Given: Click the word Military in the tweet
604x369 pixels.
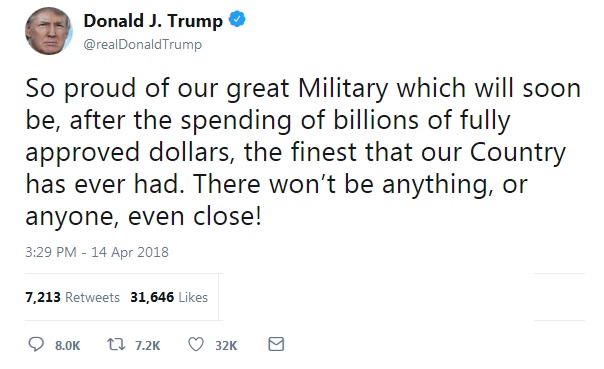Looking at the screenshot, I should [x=343, y=89].
